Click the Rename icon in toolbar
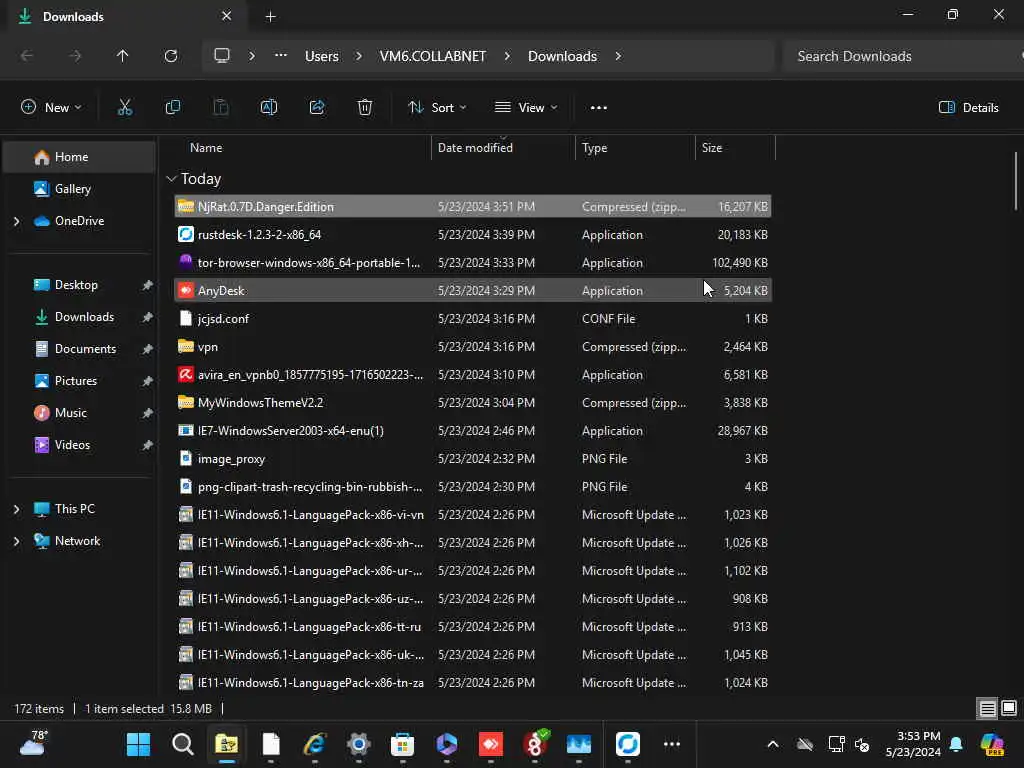 coord(269,108)
